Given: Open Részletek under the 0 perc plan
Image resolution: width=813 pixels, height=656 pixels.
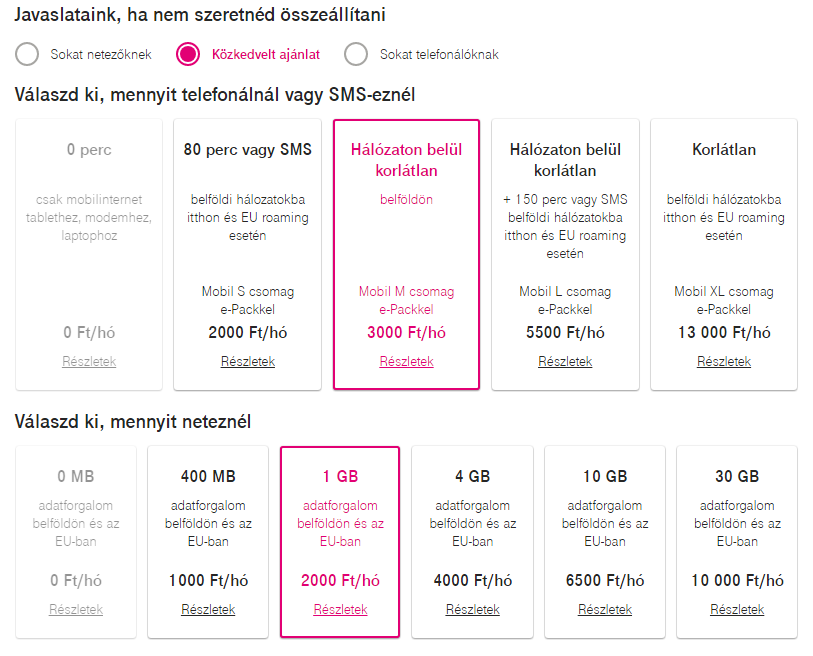Looking at the screenshot, I should tap(89, 361).
